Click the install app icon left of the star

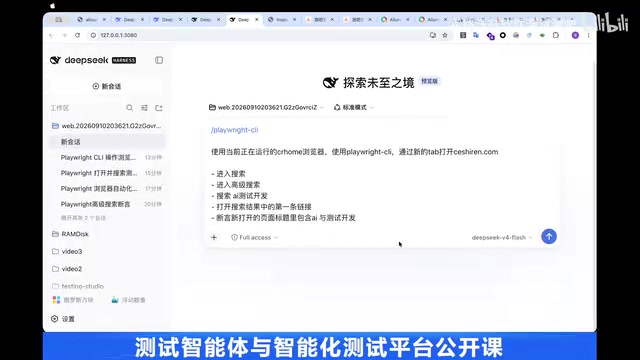tap(433, 36)
